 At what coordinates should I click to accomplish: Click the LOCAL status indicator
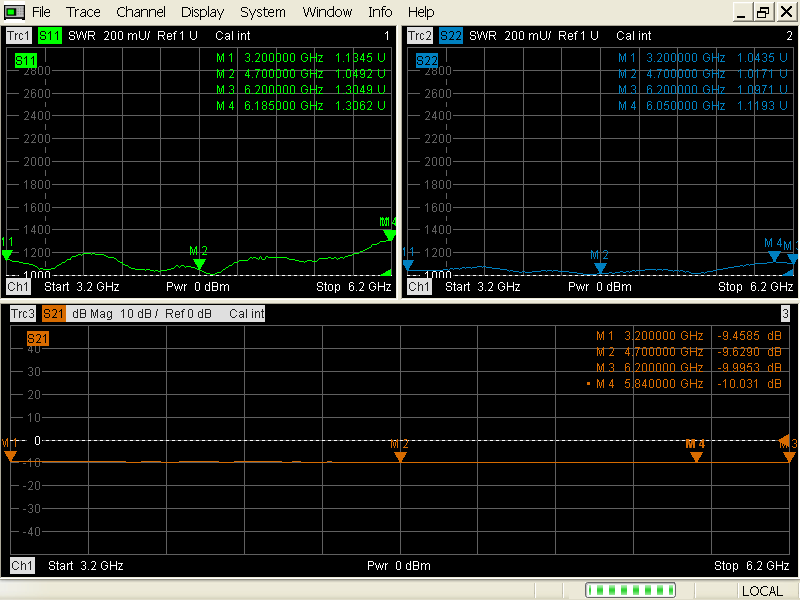pyautogui.click(x=762, y=590)
